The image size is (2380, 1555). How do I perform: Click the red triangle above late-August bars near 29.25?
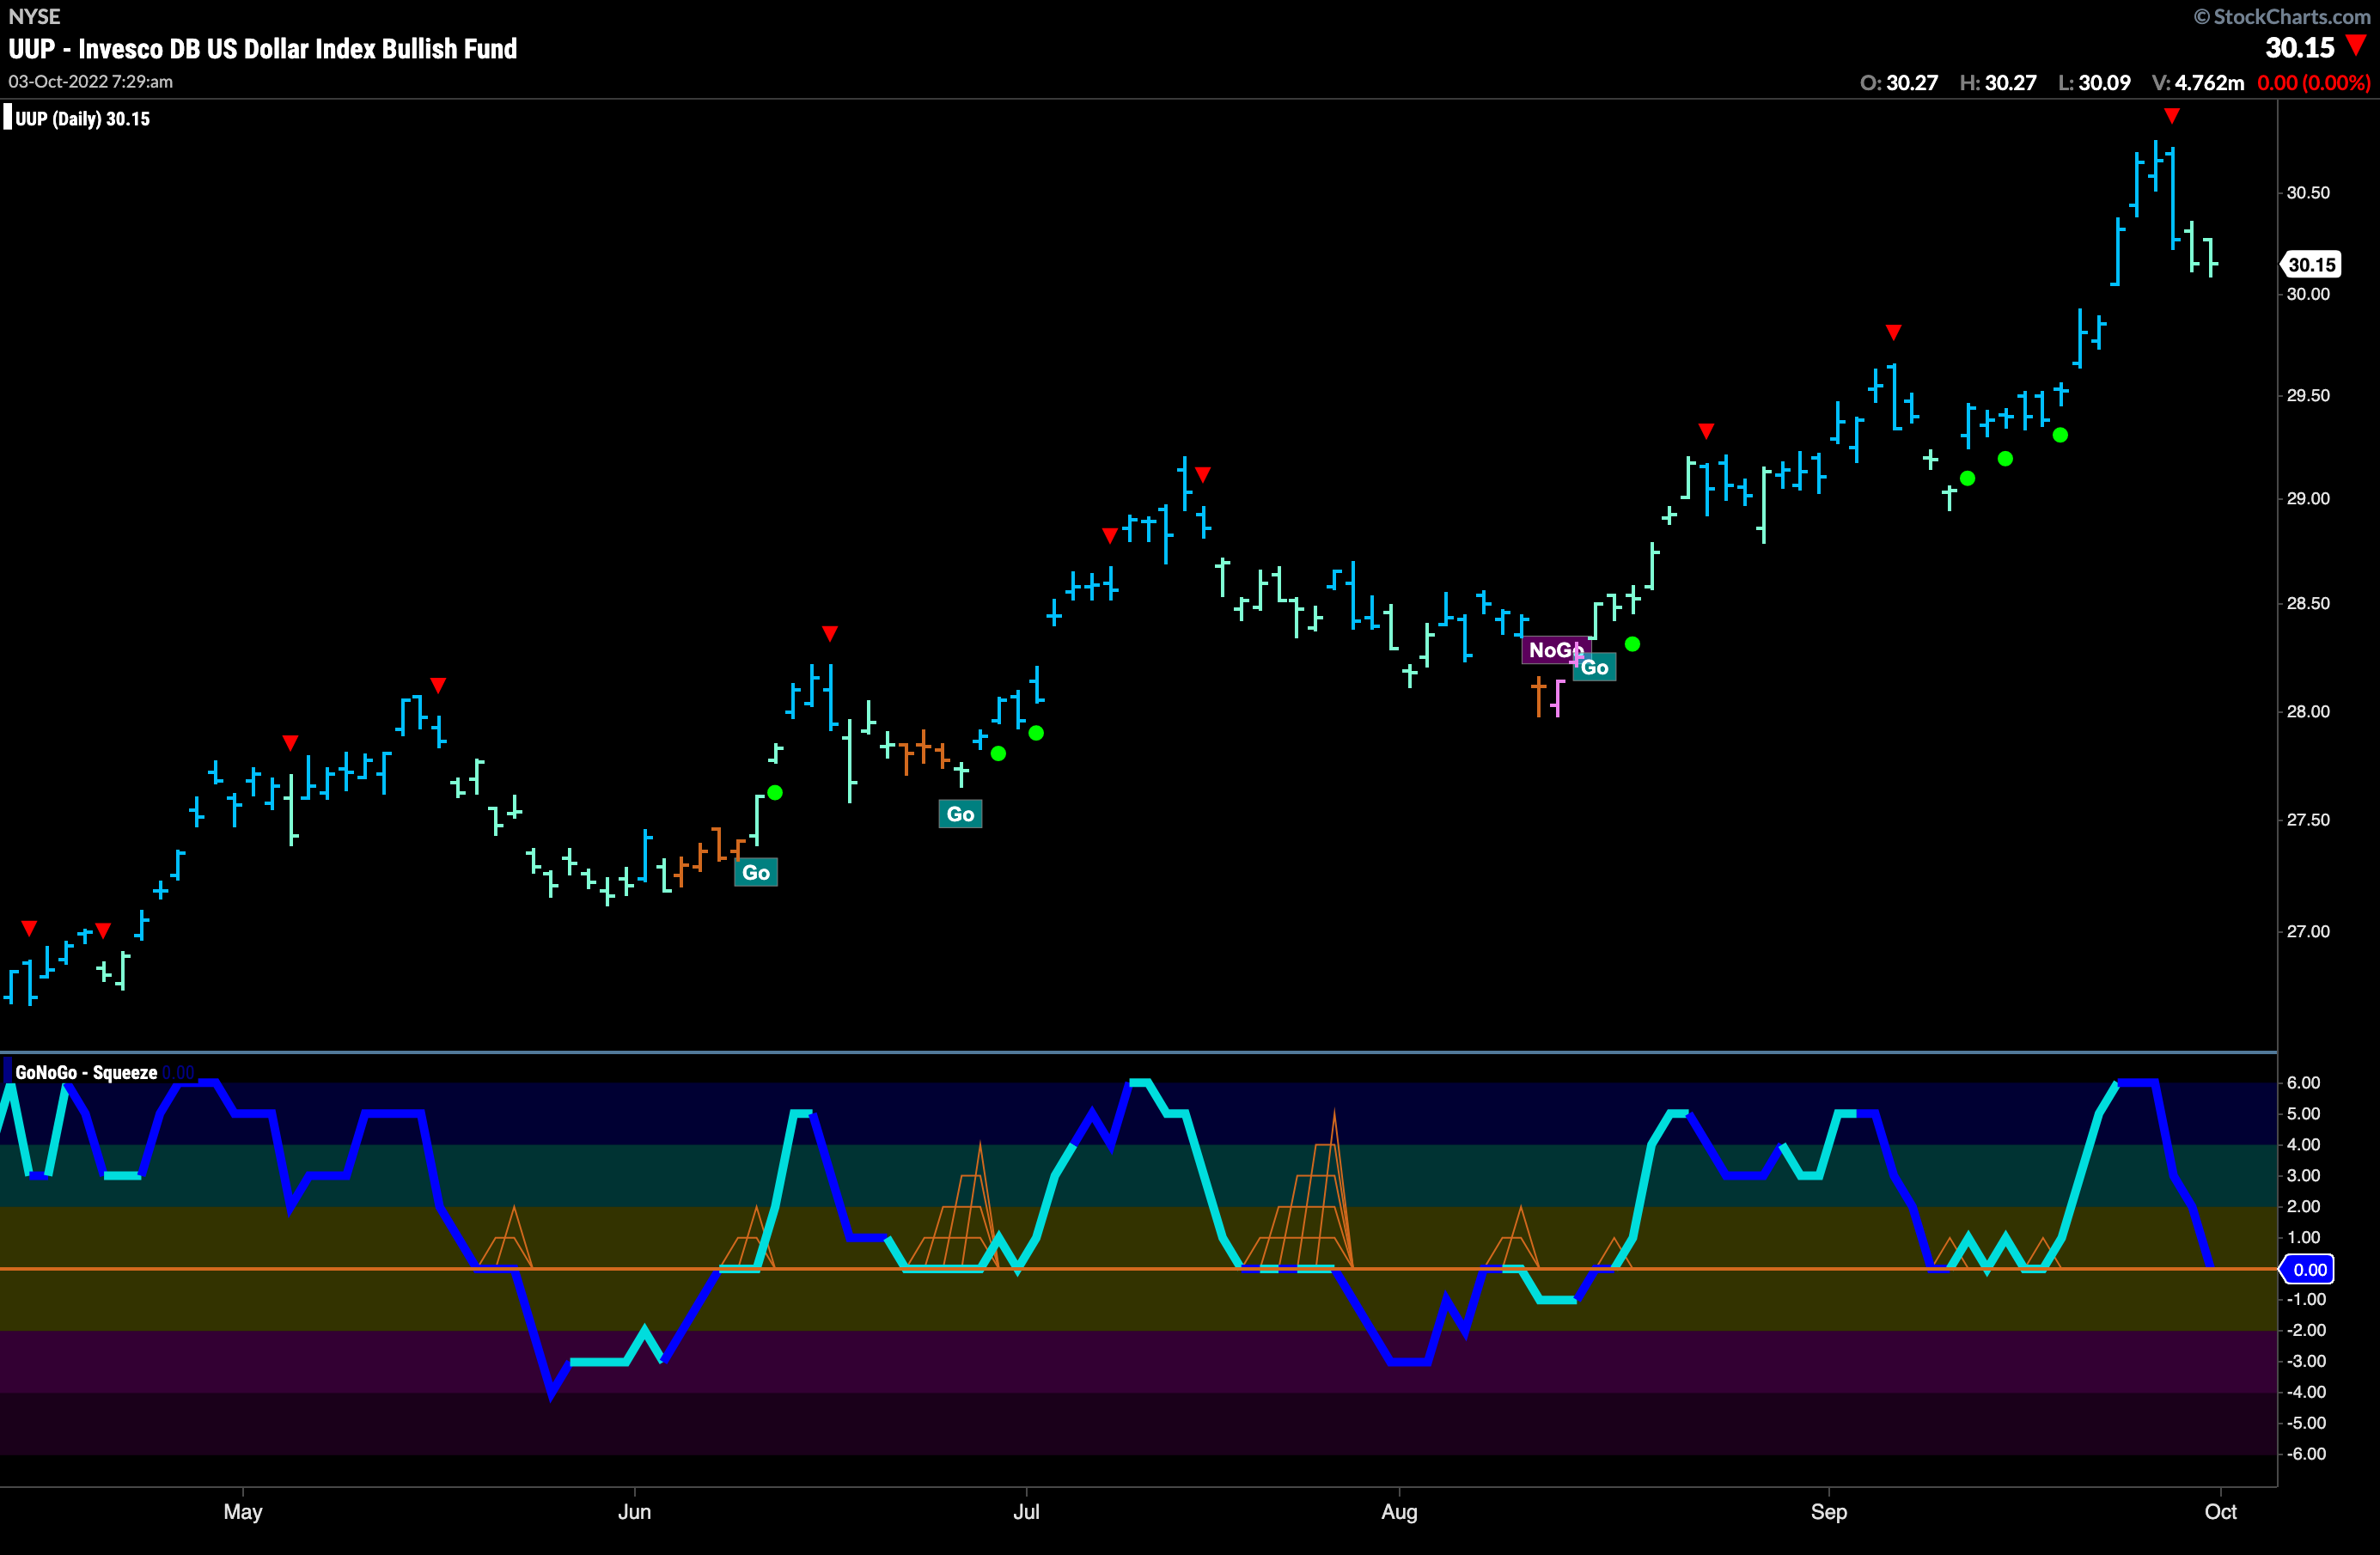coord(1706,431)
